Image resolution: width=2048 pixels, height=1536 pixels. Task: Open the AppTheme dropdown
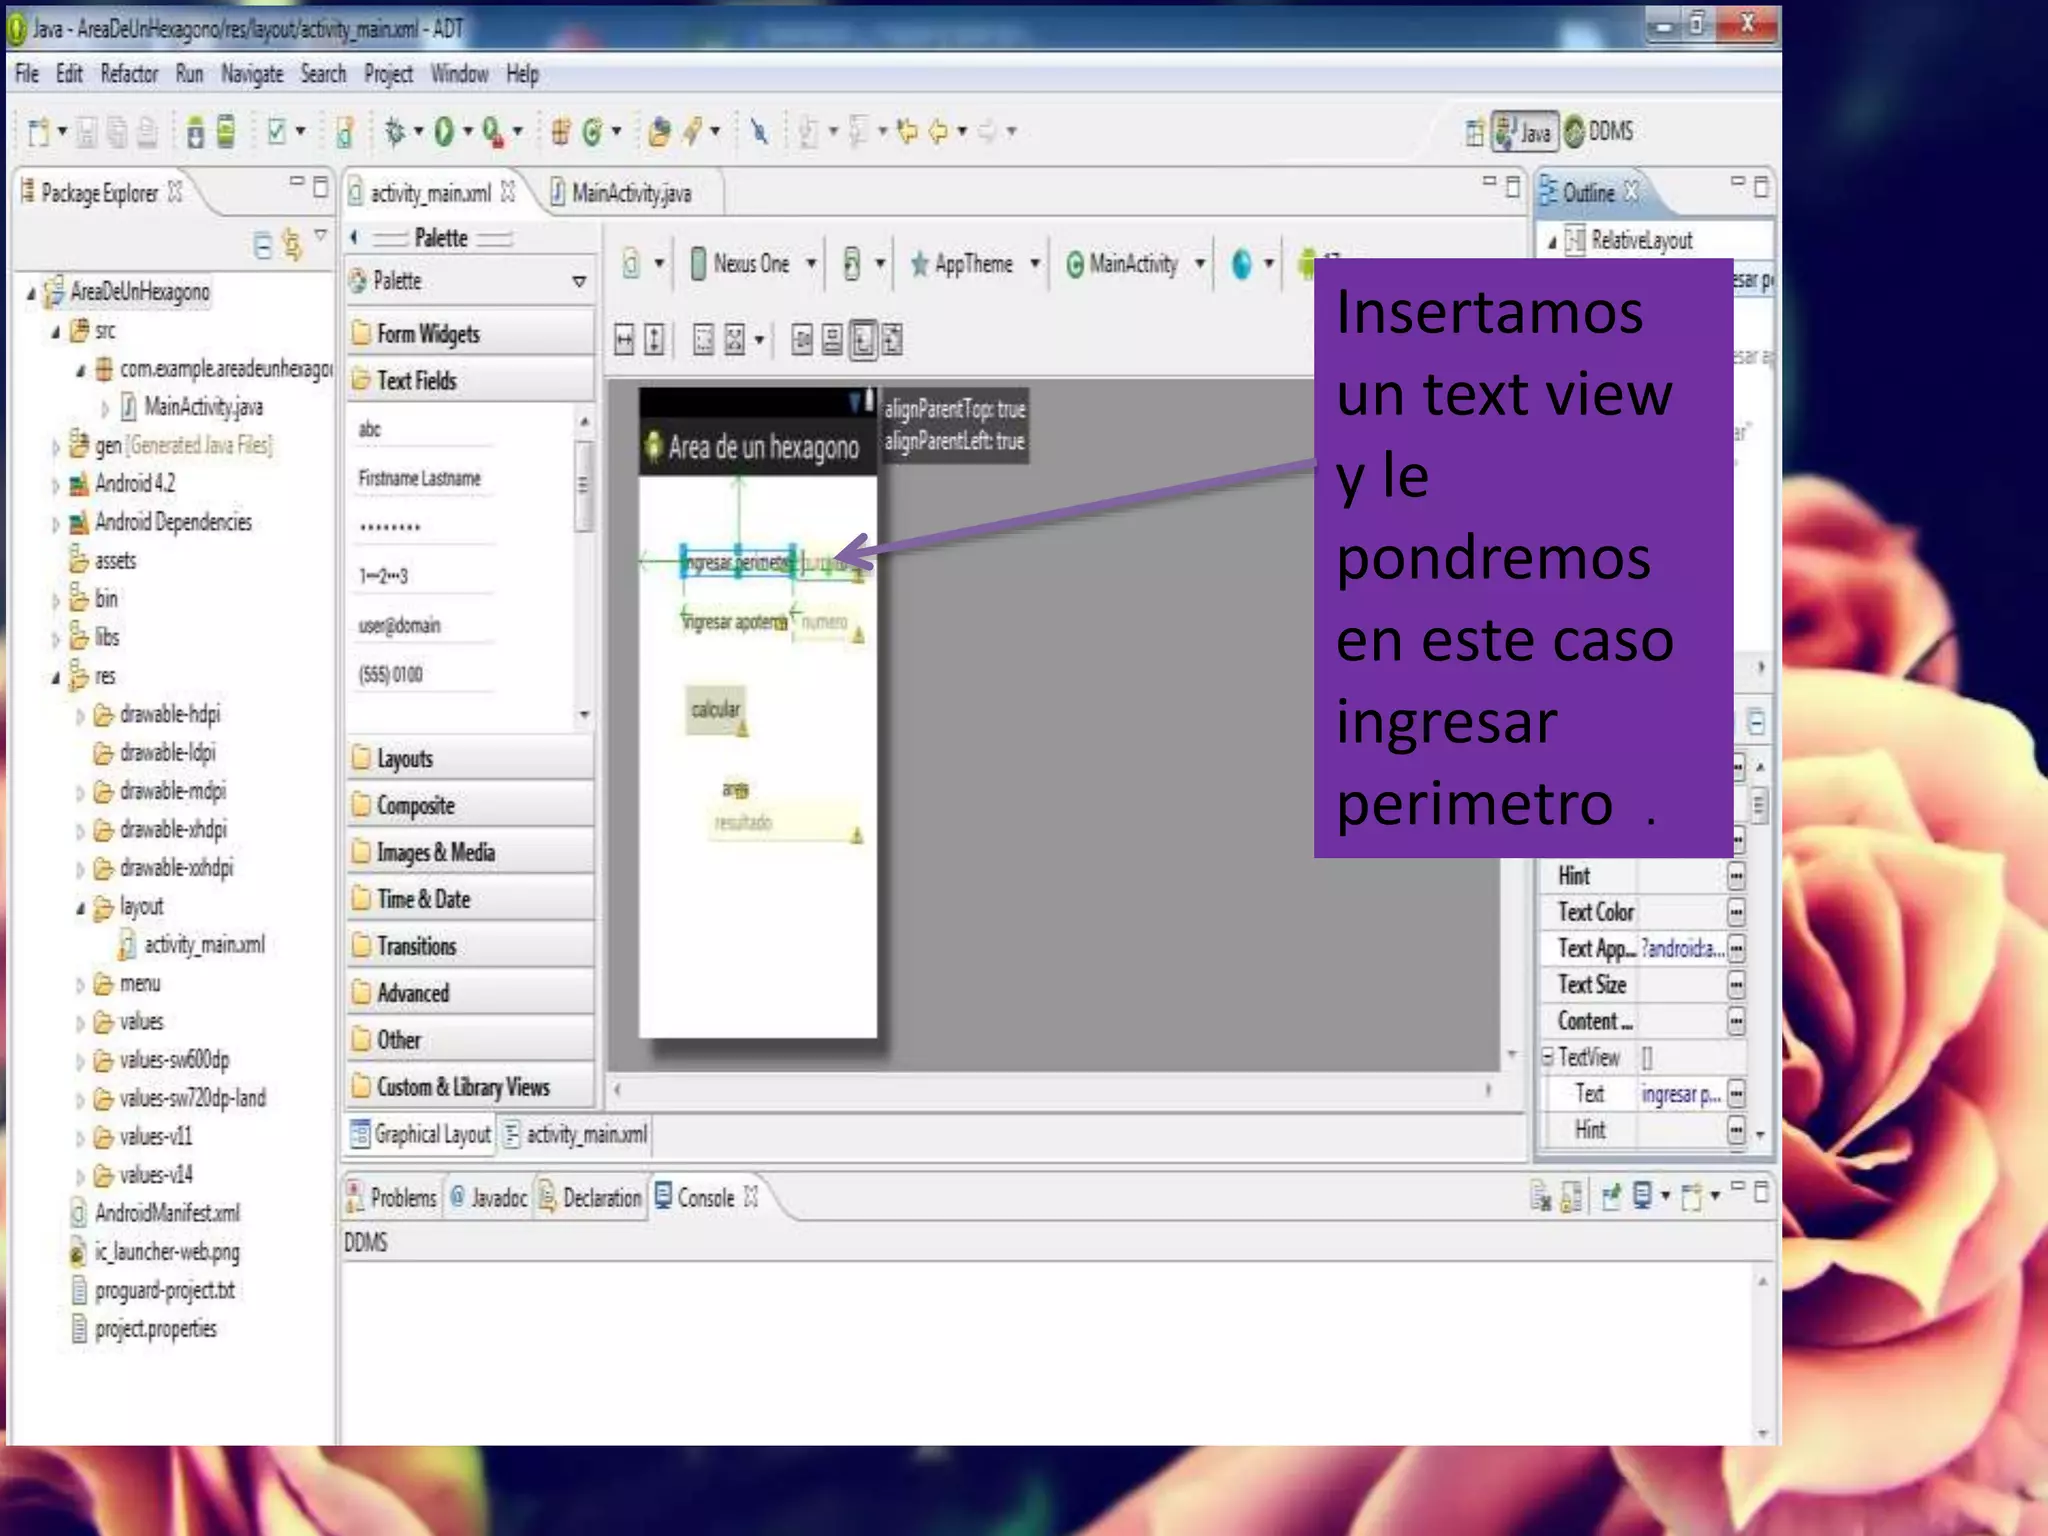[974, 264]
